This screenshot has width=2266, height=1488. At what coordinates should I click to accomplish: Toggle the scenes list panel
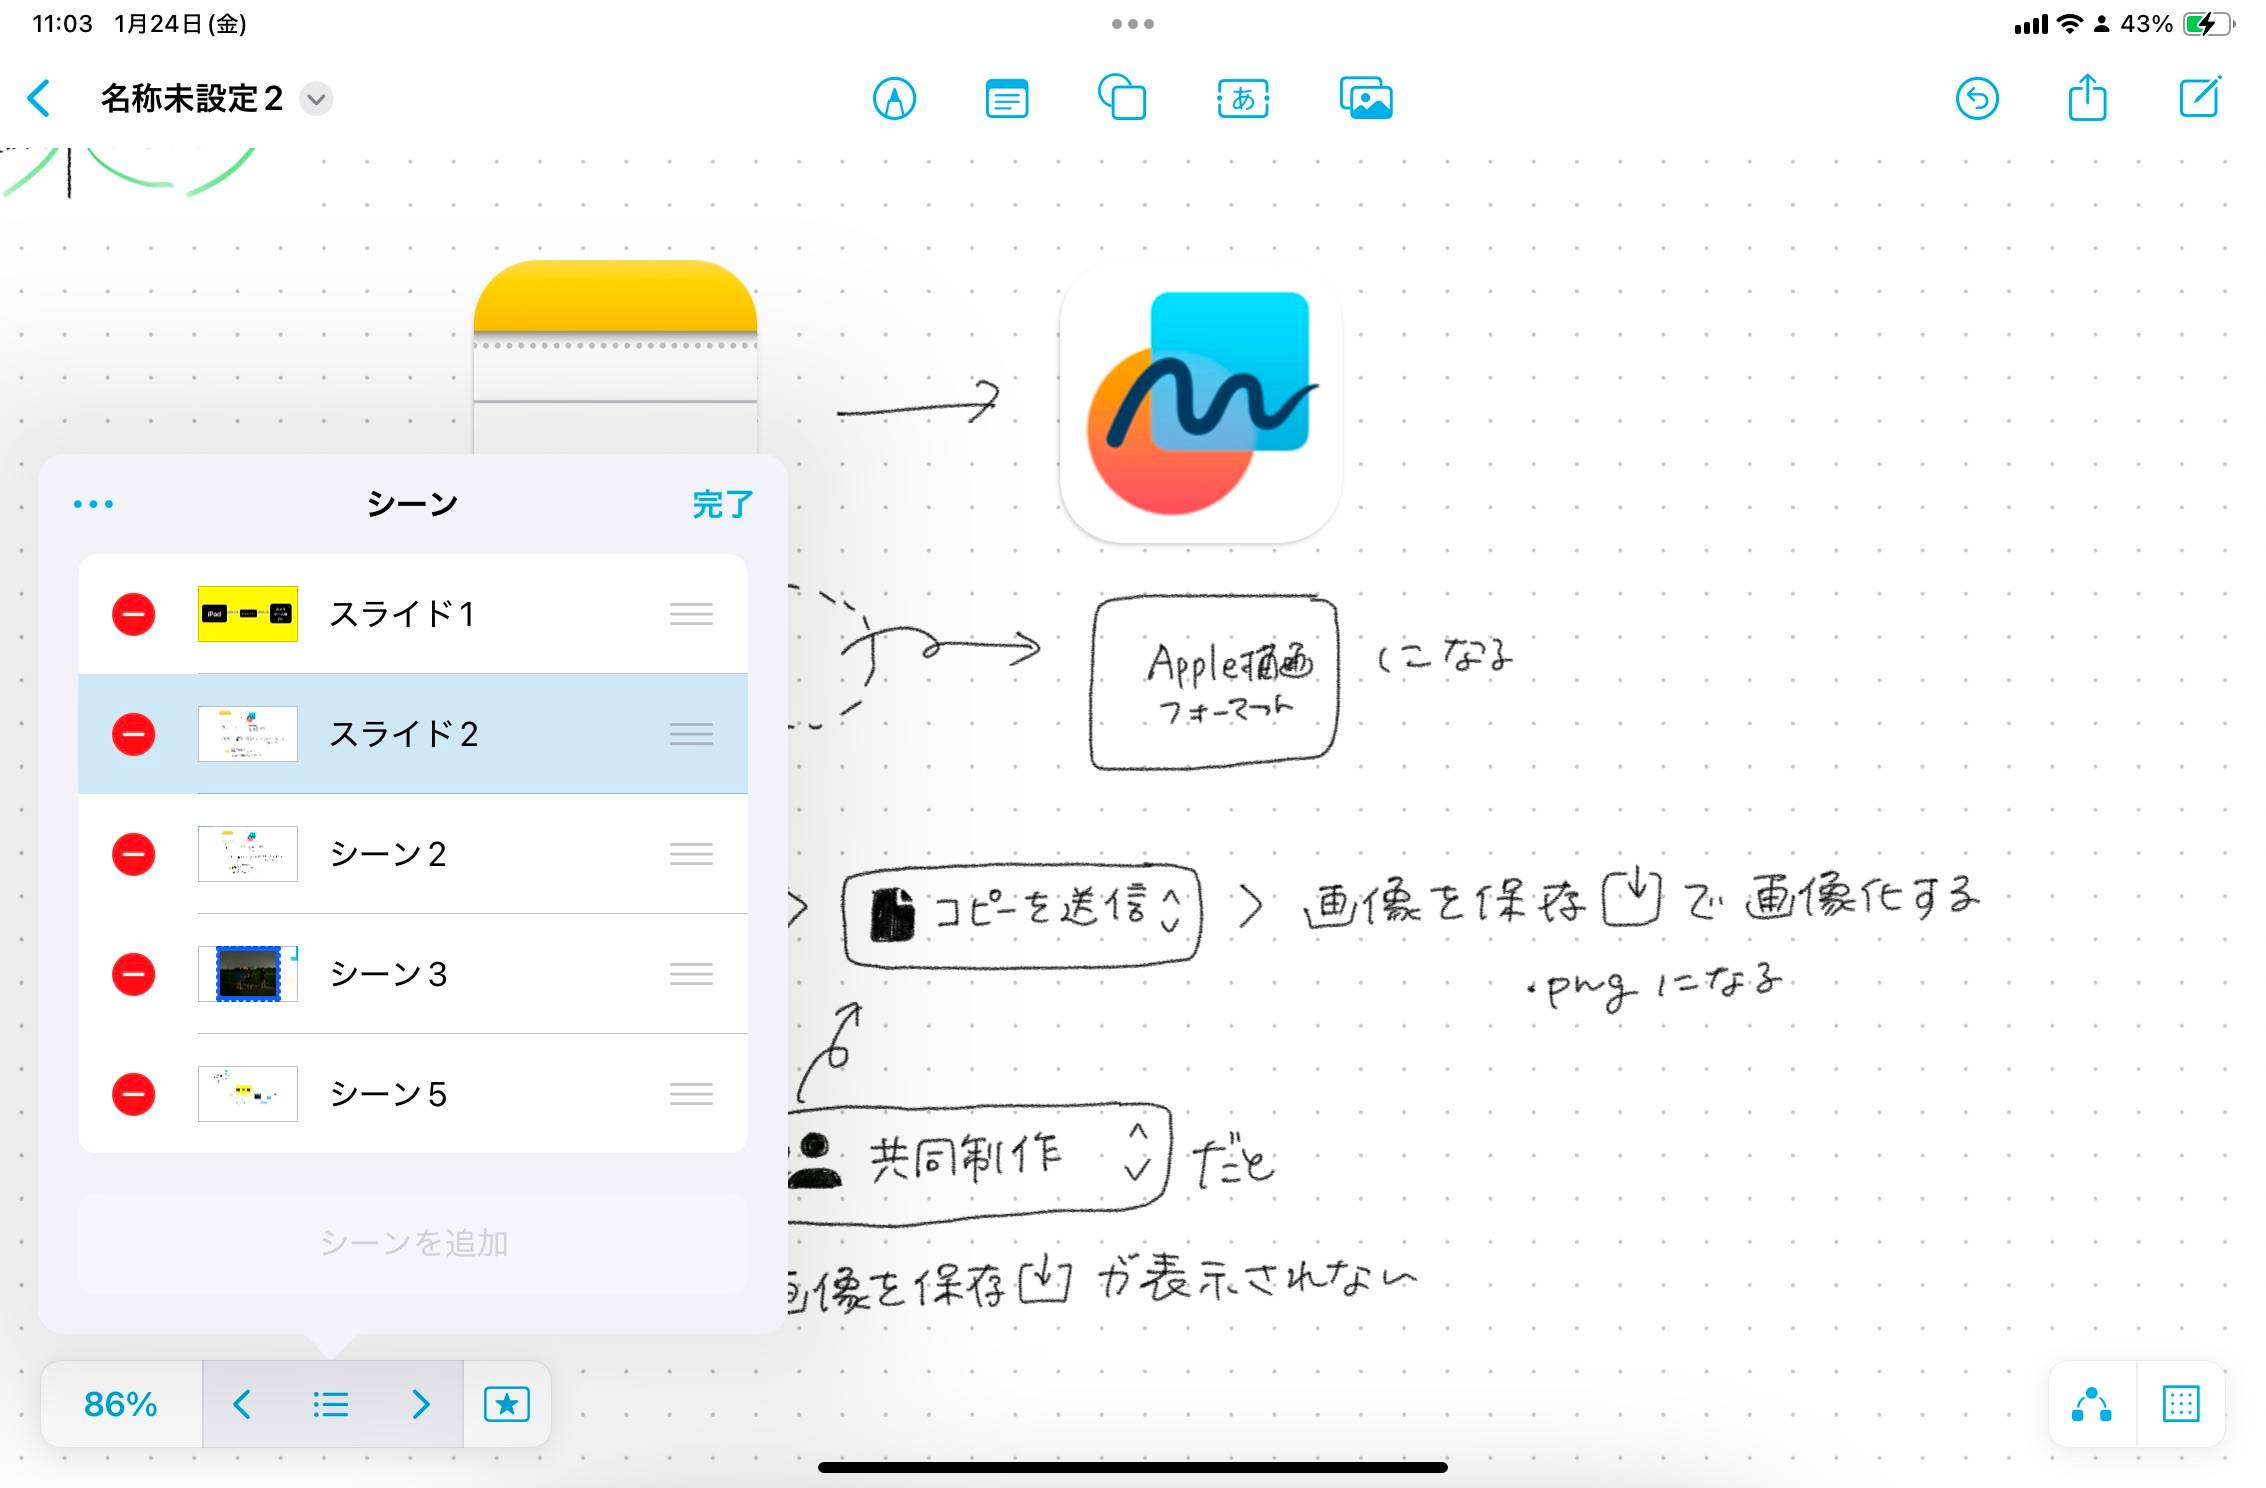click(x=331, y=1404)
